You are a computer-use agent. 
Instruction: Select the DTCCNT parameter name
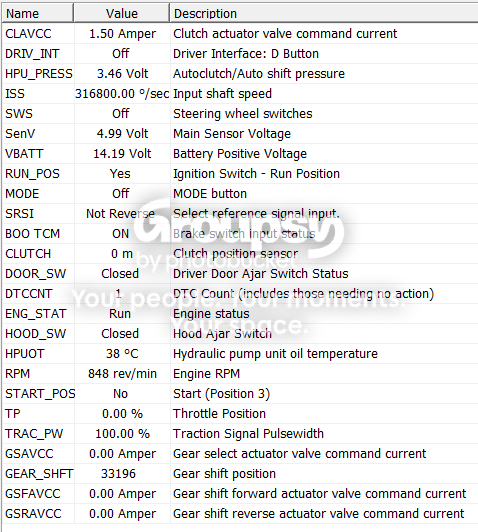tap(29, 294)
